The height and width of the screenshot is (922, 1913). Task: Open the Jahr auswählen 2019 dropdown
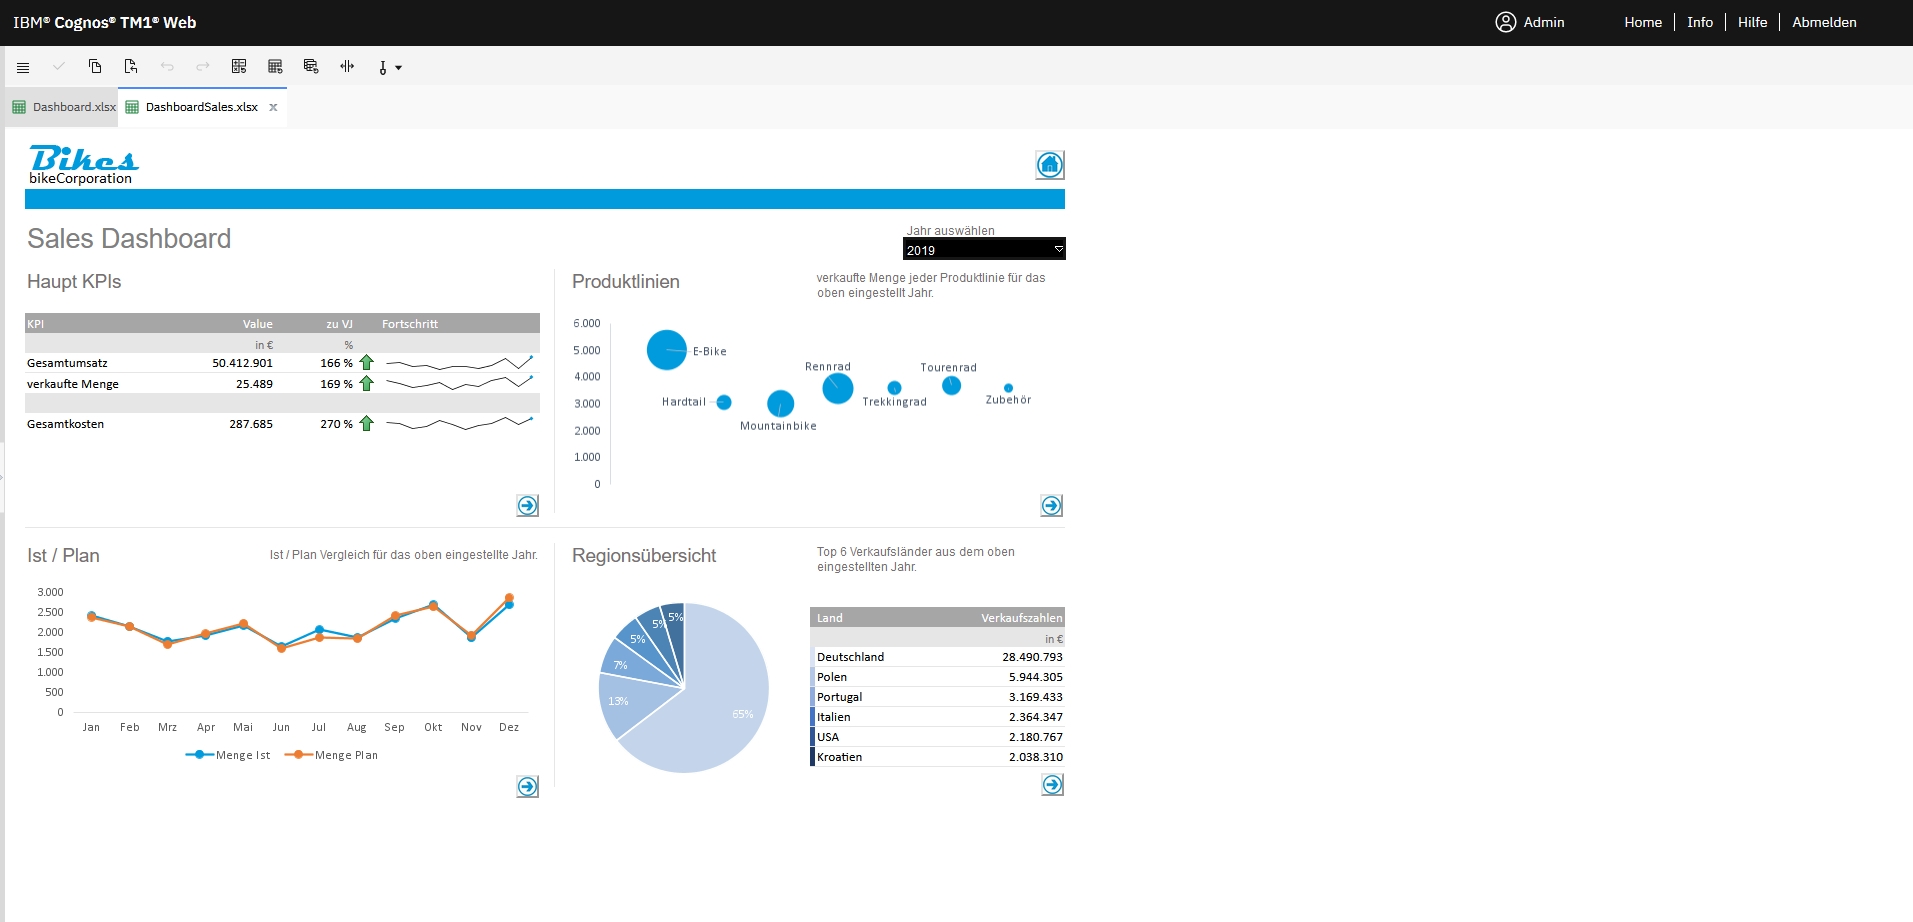[984, 249]
